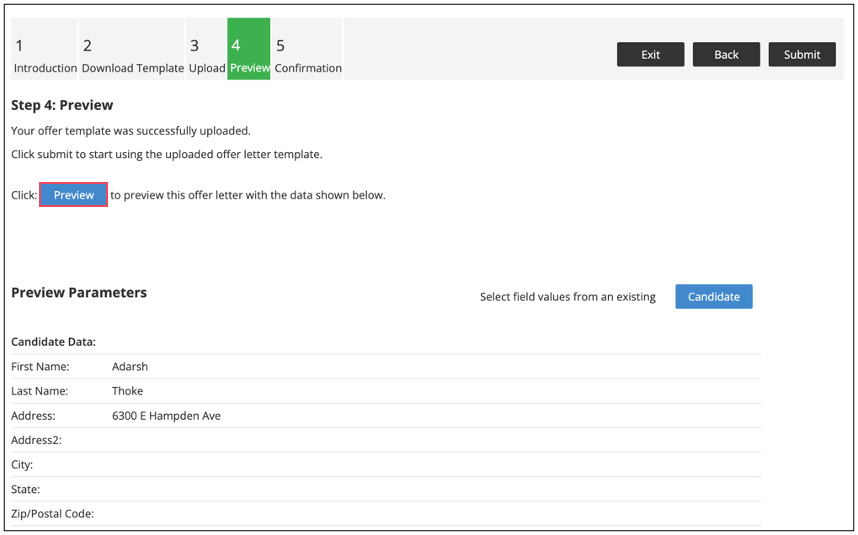The width and height of the screenshot is (858, 535).
Task: Click the First Name label
Action: tap(40, 367)
